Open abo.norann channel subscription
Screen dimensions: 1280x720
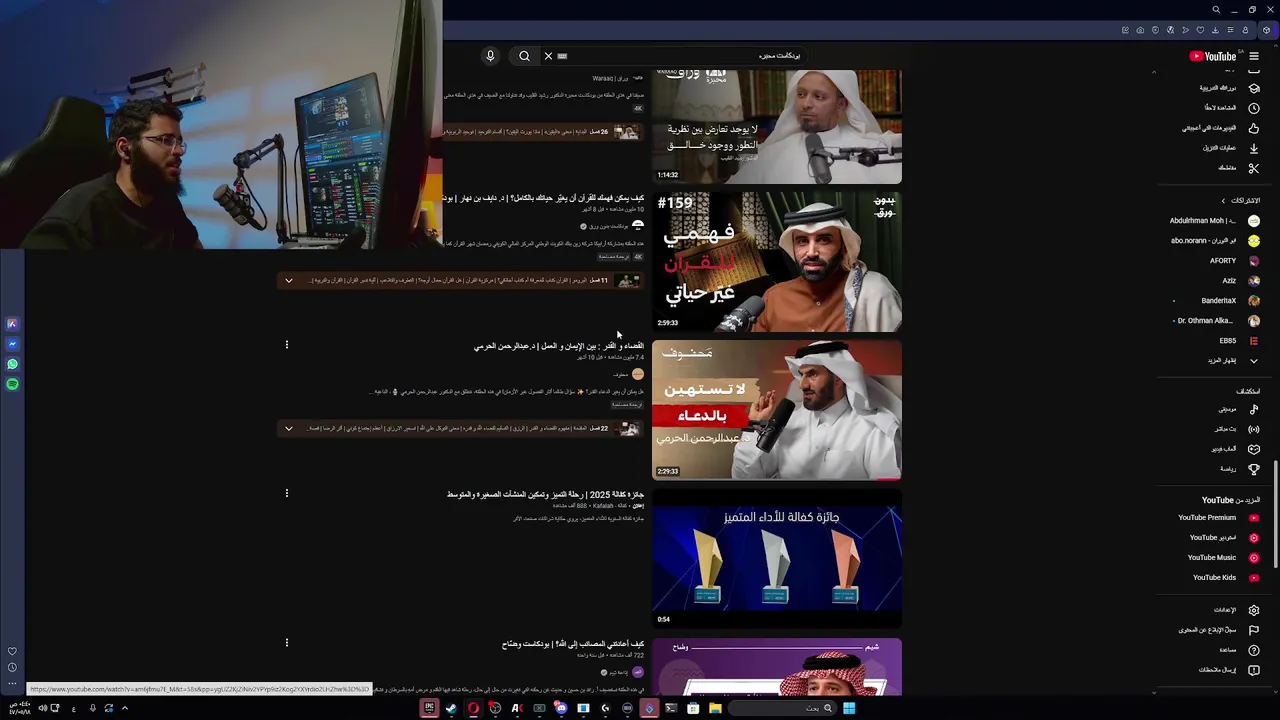pyautogui.click(x=1215, y=240)
